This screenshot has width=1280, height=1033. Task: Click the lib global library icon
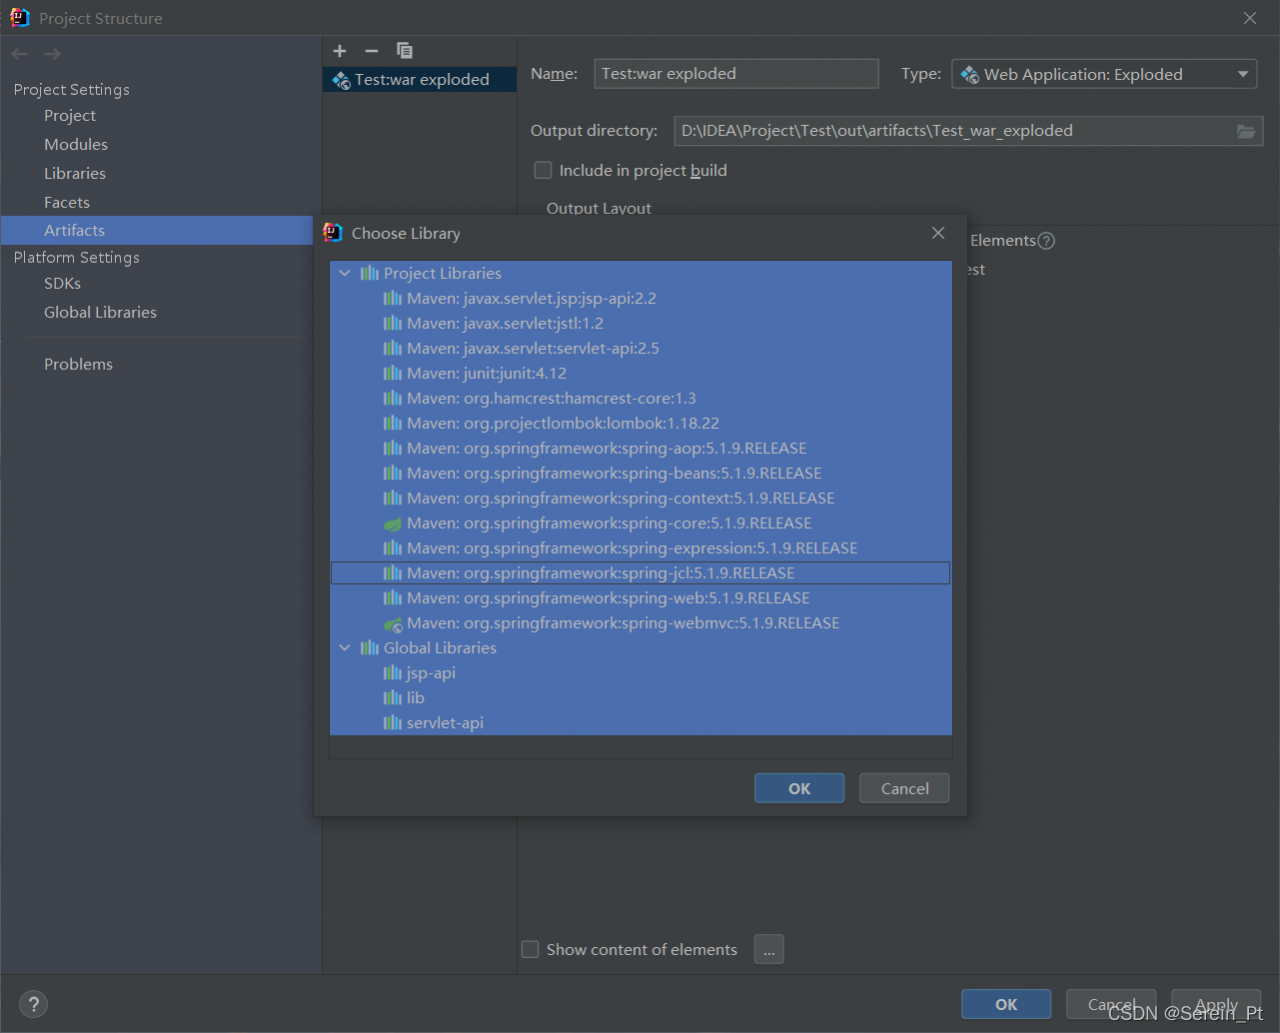point(393,698)
